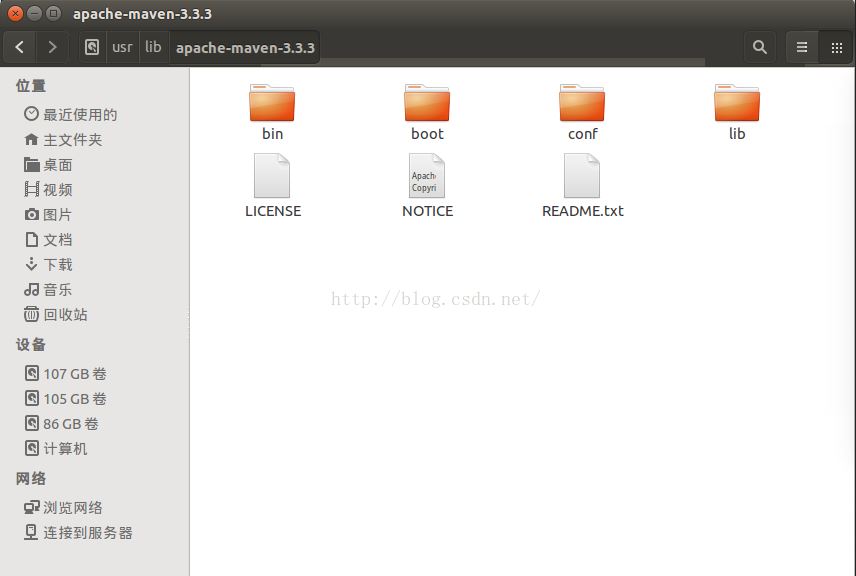856x576 pixels.
Task: Click the server icon beside 连接到服务器
Action: click(x=32, y=532)
